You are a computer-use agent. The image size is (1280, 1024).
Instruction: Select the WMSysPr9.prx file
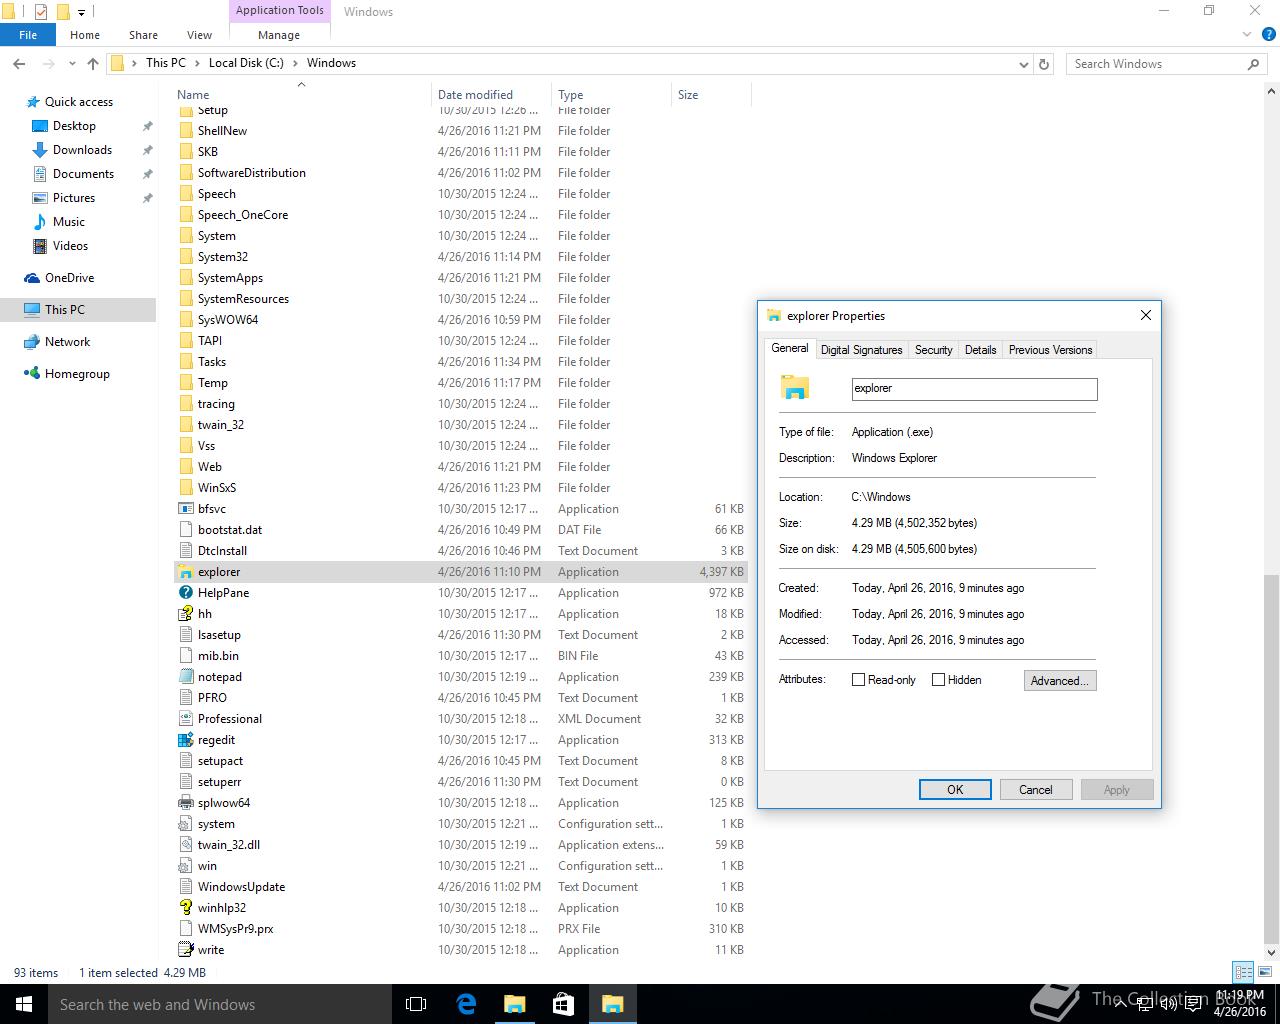click(461, 929)
